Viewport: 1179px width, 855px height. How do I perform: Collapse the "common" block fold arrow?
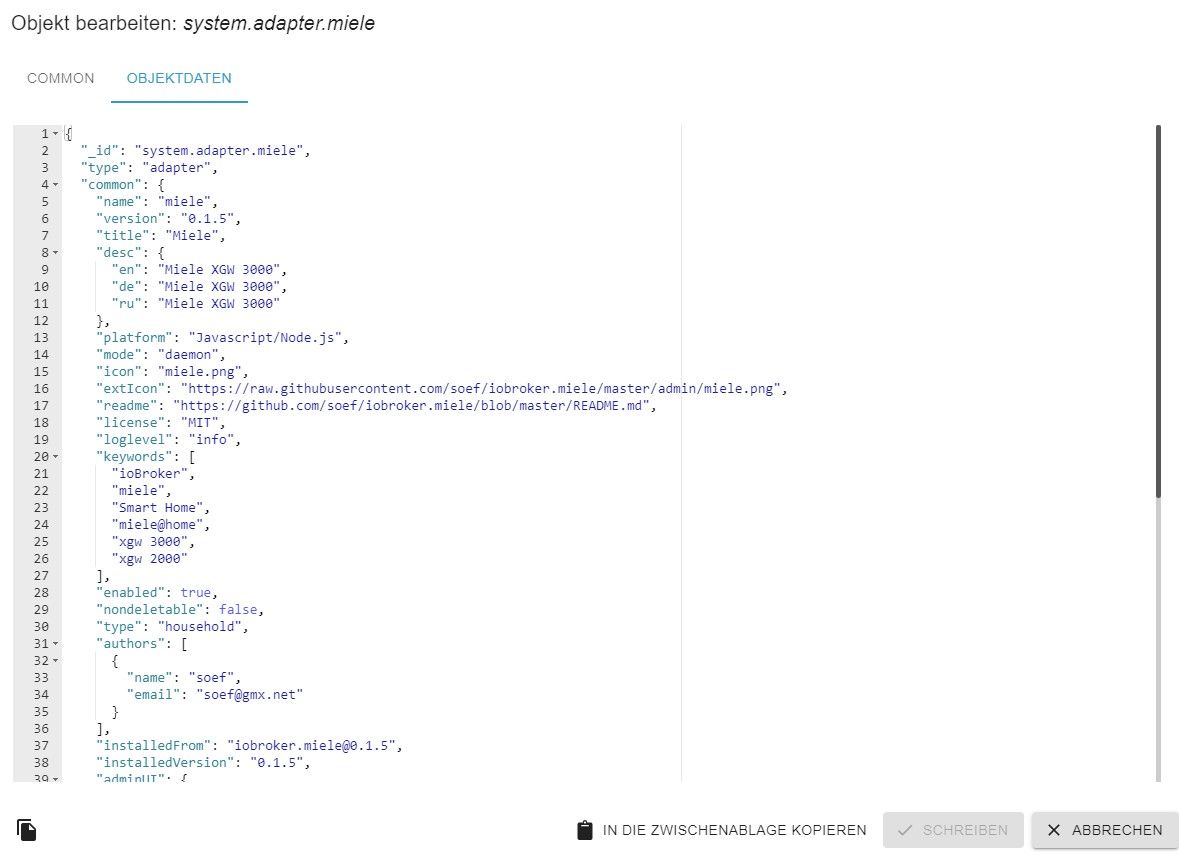[x=55, y=185]
